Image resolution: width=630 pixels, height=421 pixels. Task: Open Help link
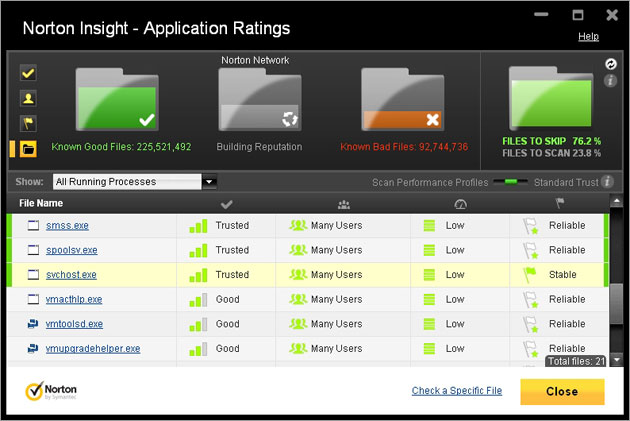(x=588, y=36)
